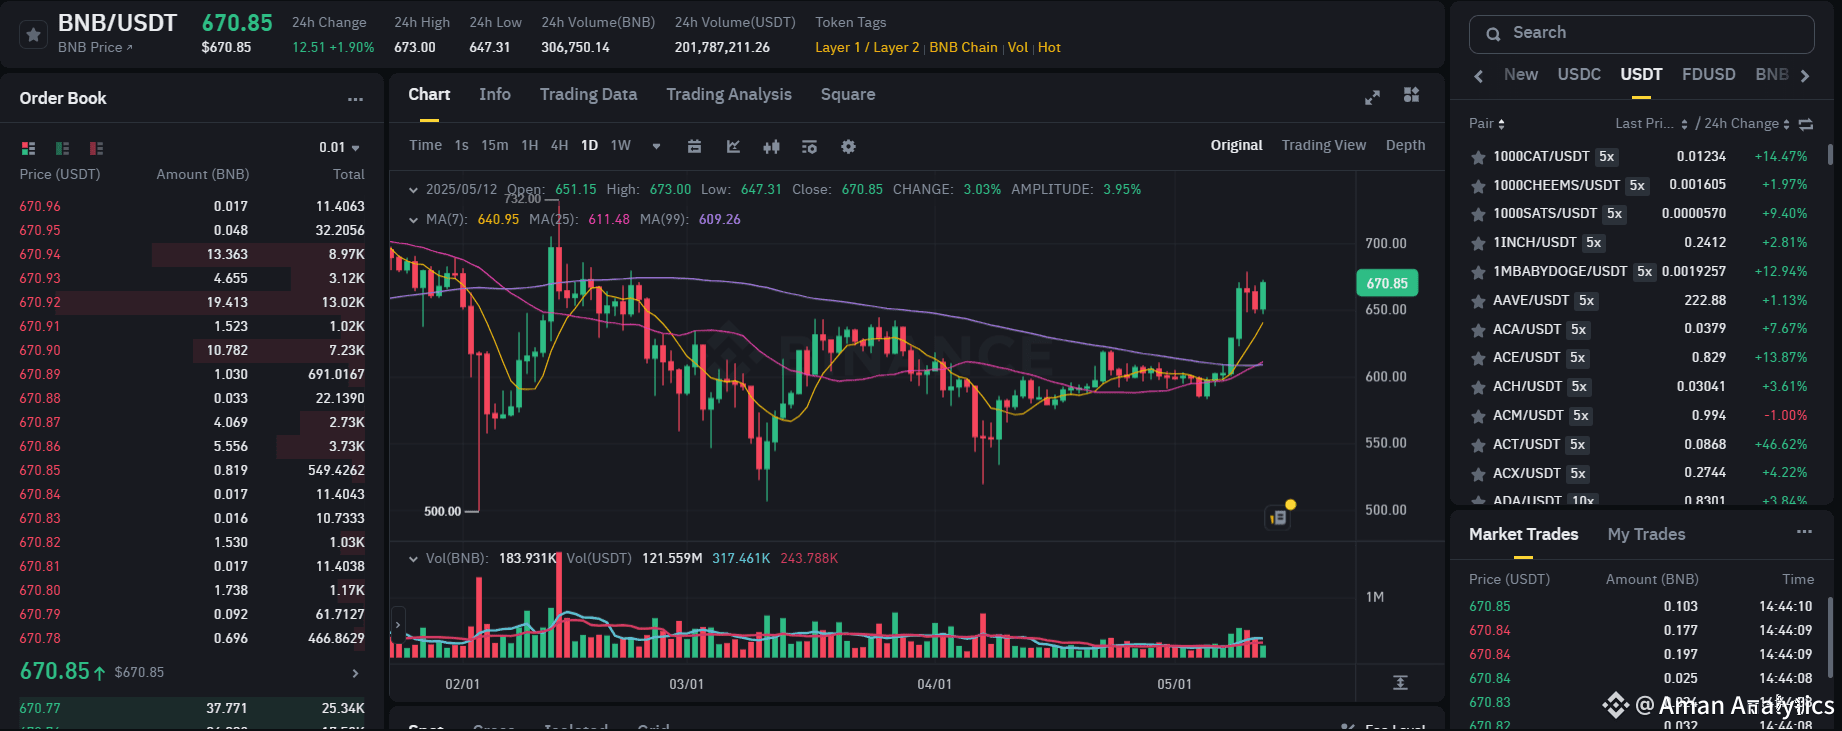Click the 670.85 current price tag on chart axis
Viewport: 1842px width, 731px height.
click(x=1386, y=283)
